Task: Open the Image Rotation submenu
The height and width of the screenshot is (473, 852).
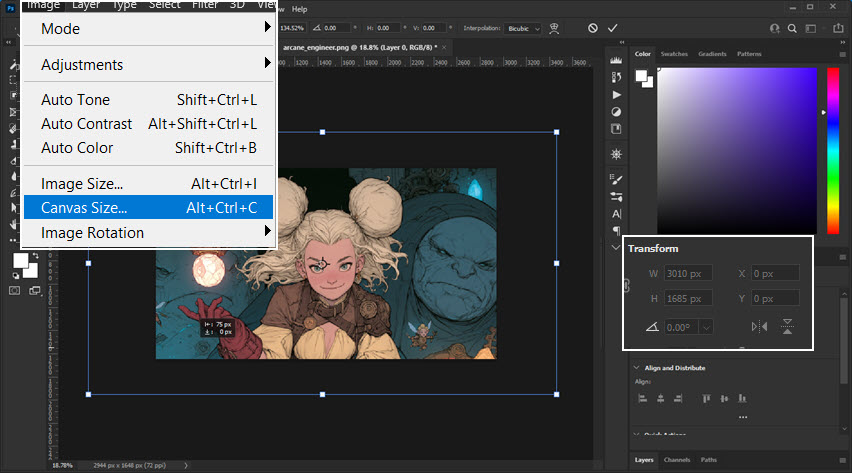Action: 148,233
